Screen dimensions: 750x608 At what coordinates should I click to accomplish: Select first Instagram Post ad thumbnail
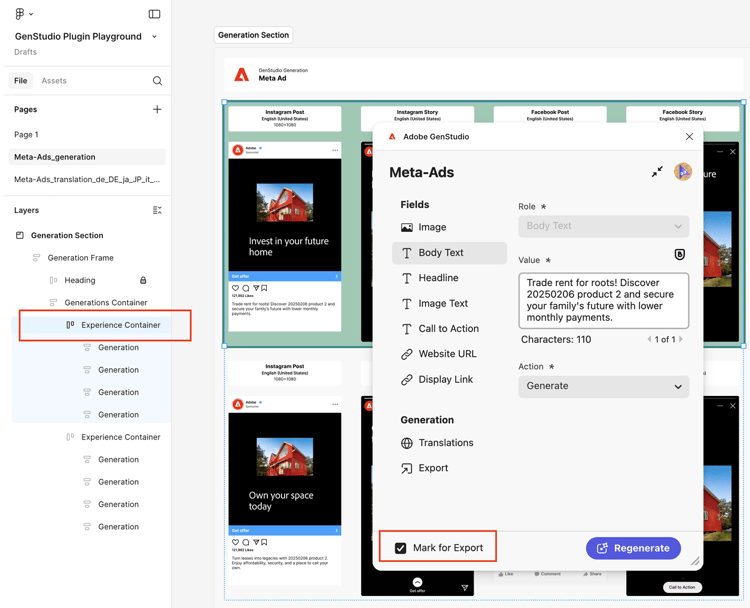(285, 236)
